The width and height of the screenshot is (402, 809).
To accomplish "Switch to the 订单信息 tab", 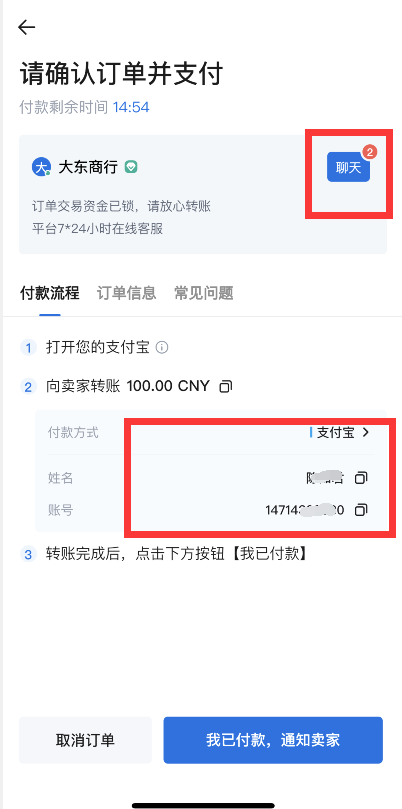I will coord(126,293).
